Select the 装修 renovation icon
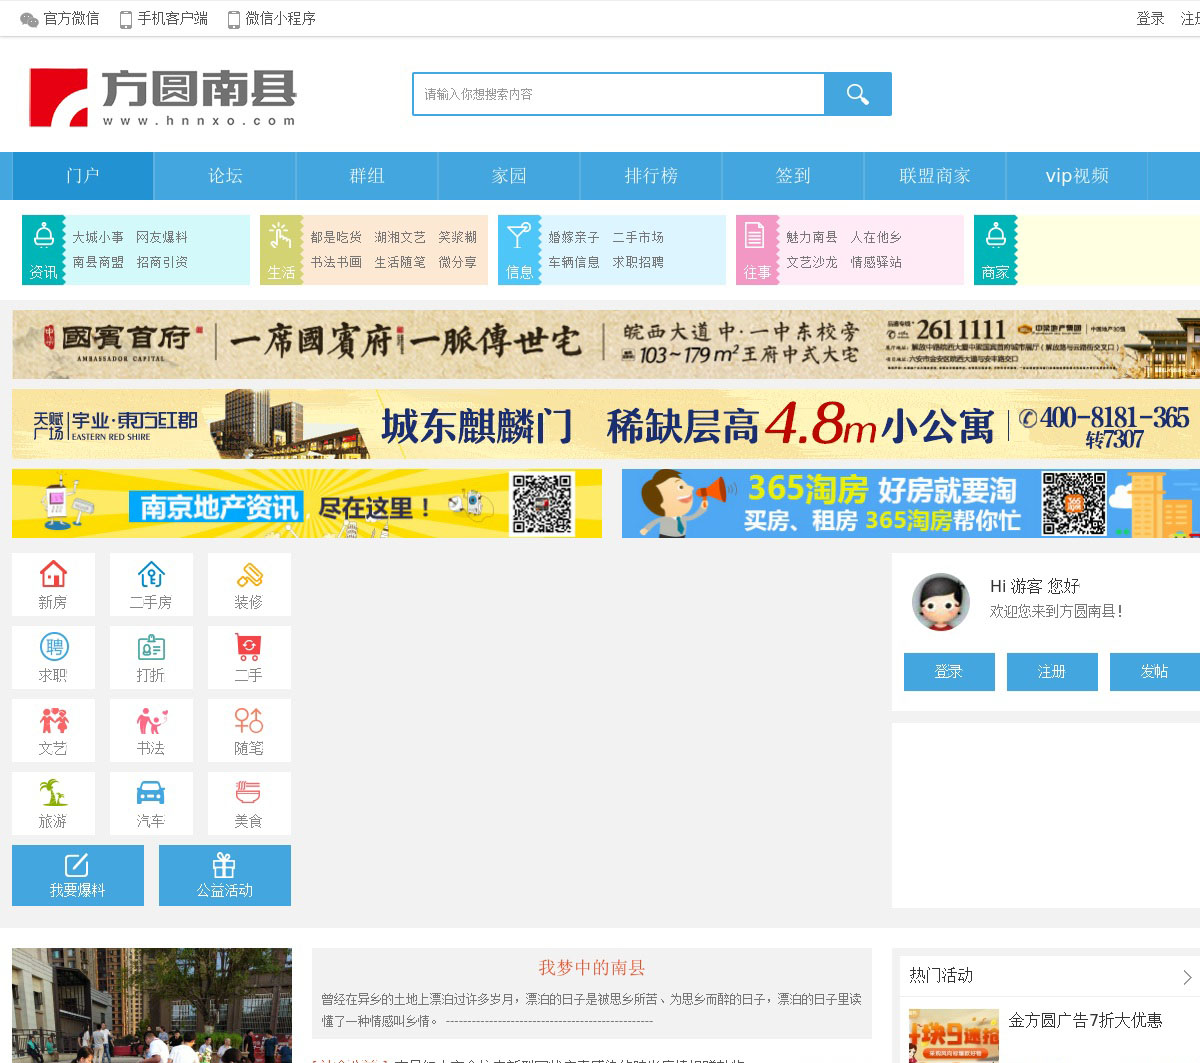 coord(249,585)
